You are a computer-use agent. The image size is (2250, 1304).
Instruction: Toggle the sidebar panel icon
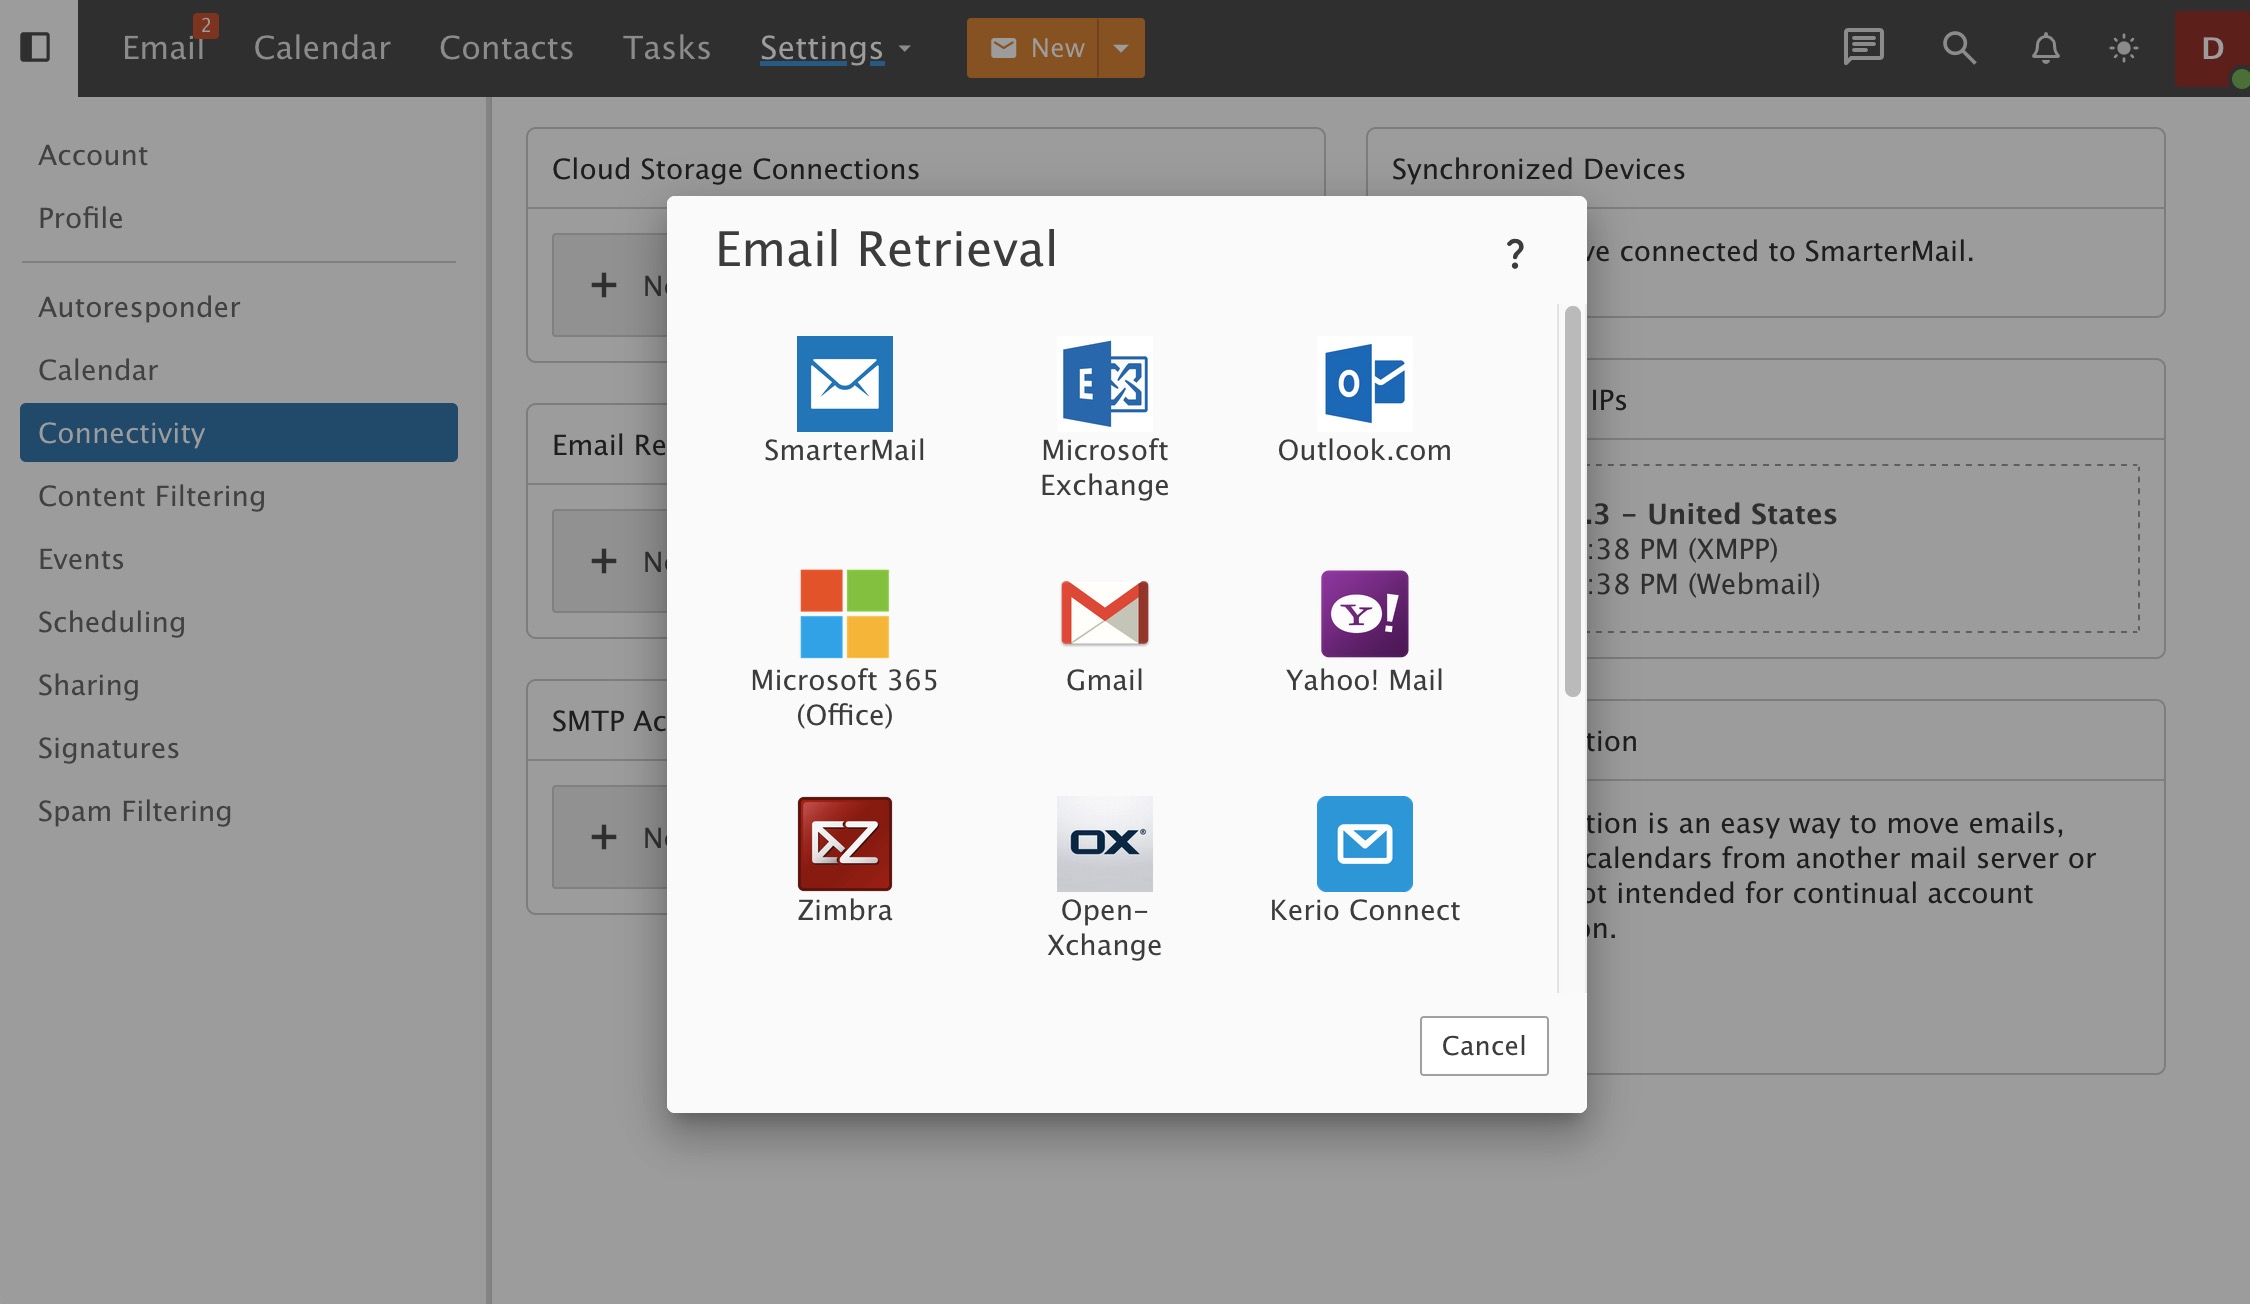(x=35, y=47)
